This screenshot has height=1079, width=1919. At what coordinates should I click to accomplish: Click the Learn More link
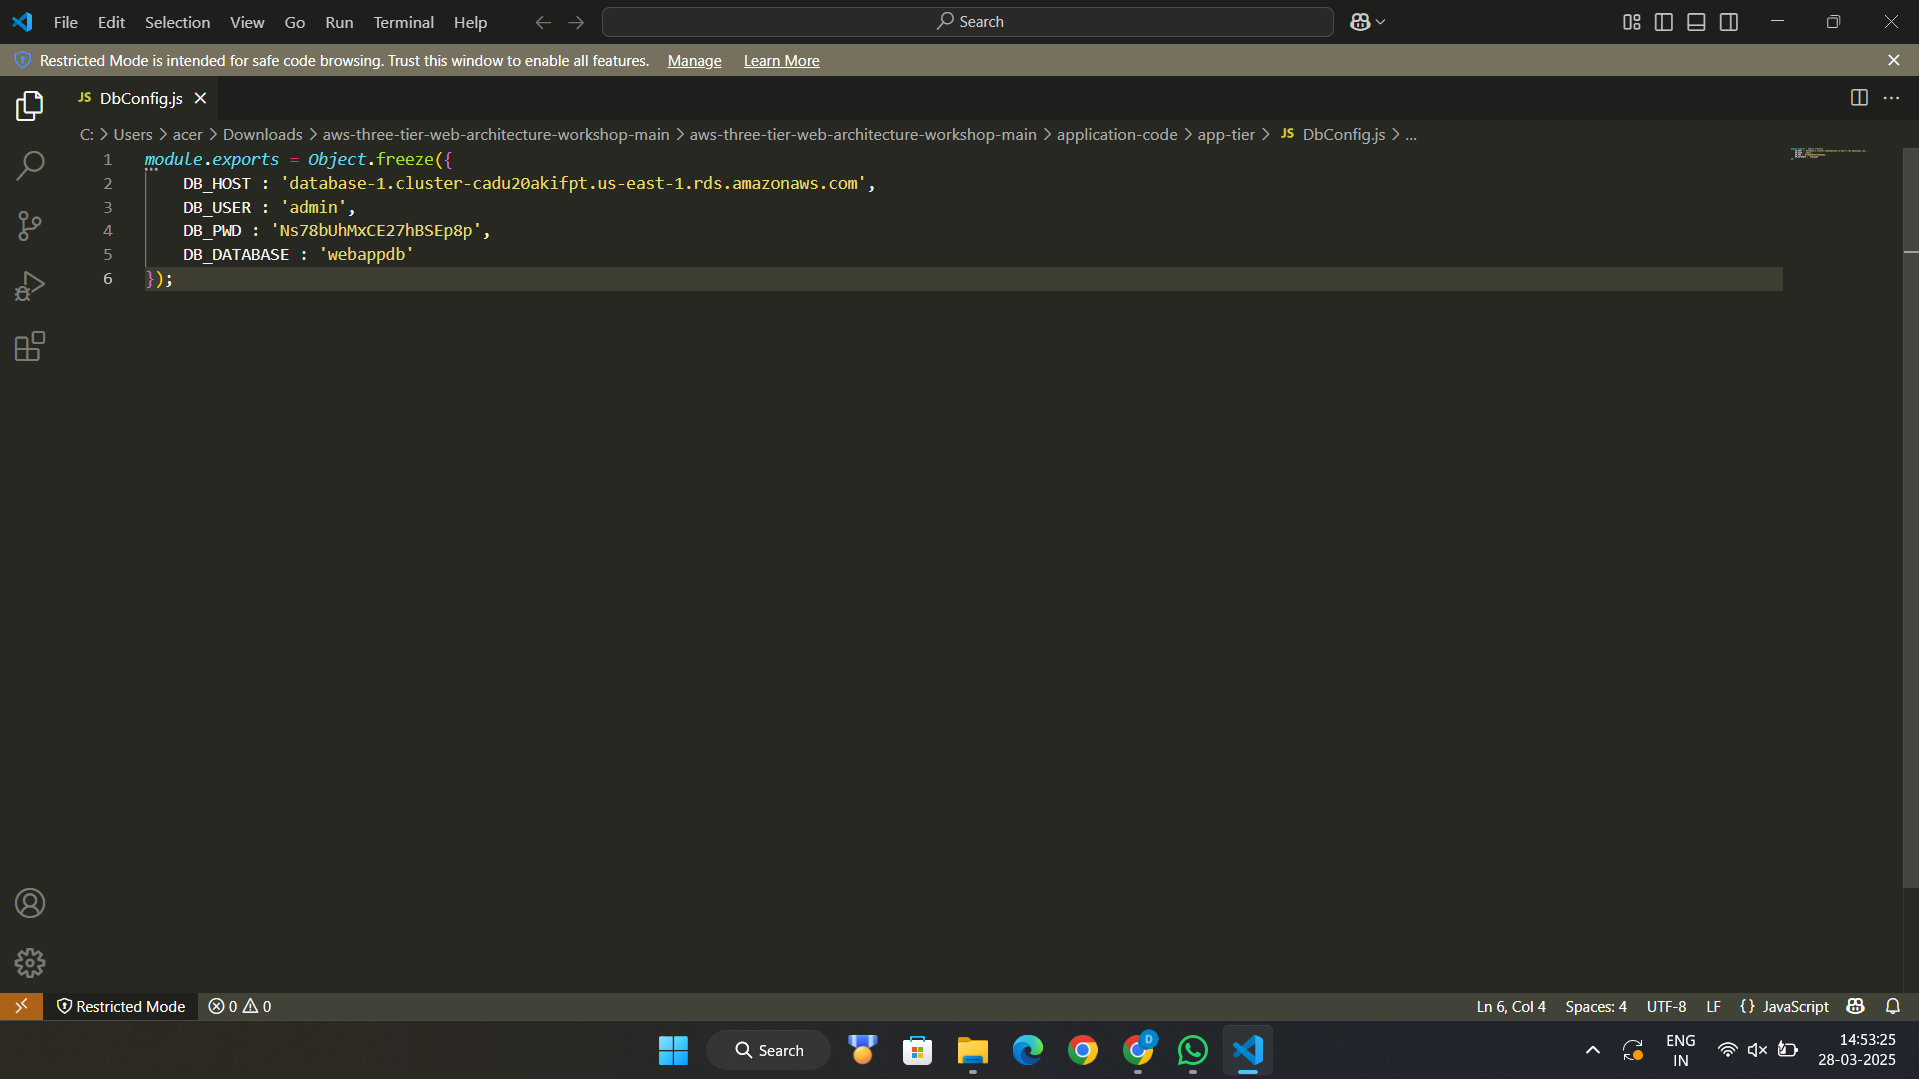click(x=781, y=61)
